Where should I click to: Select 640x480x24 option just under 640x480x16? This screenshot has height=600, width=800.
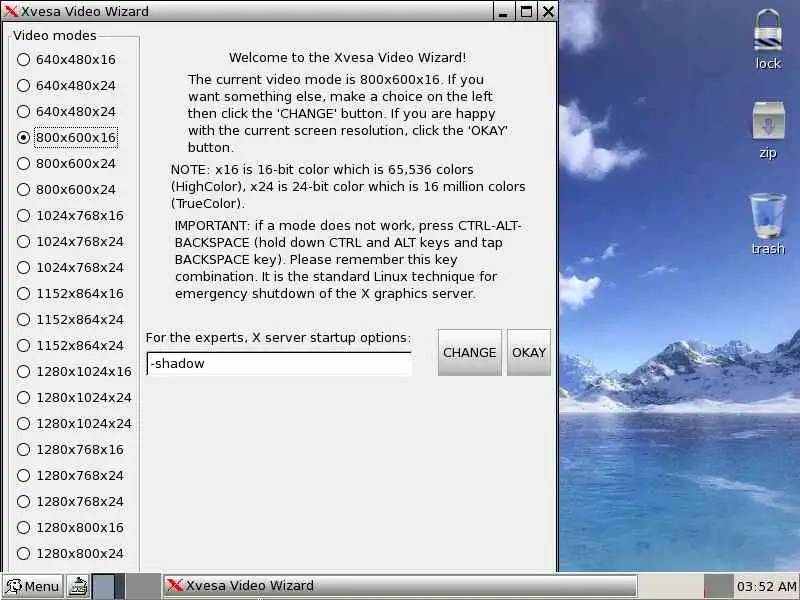66,86
